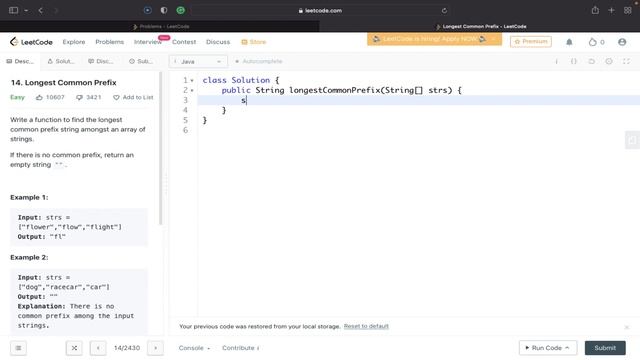Open the Safari sidebar toggle icon
The image size is (640, 360).
[x=13, y=10]
